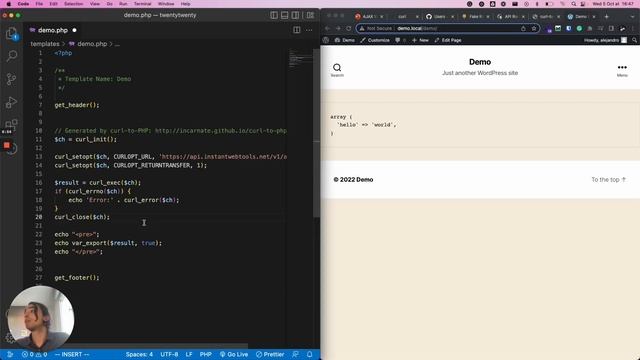Open the Explorer view in VS Code
This screenshot has width=640, height=360.
[x=11, y=33]
